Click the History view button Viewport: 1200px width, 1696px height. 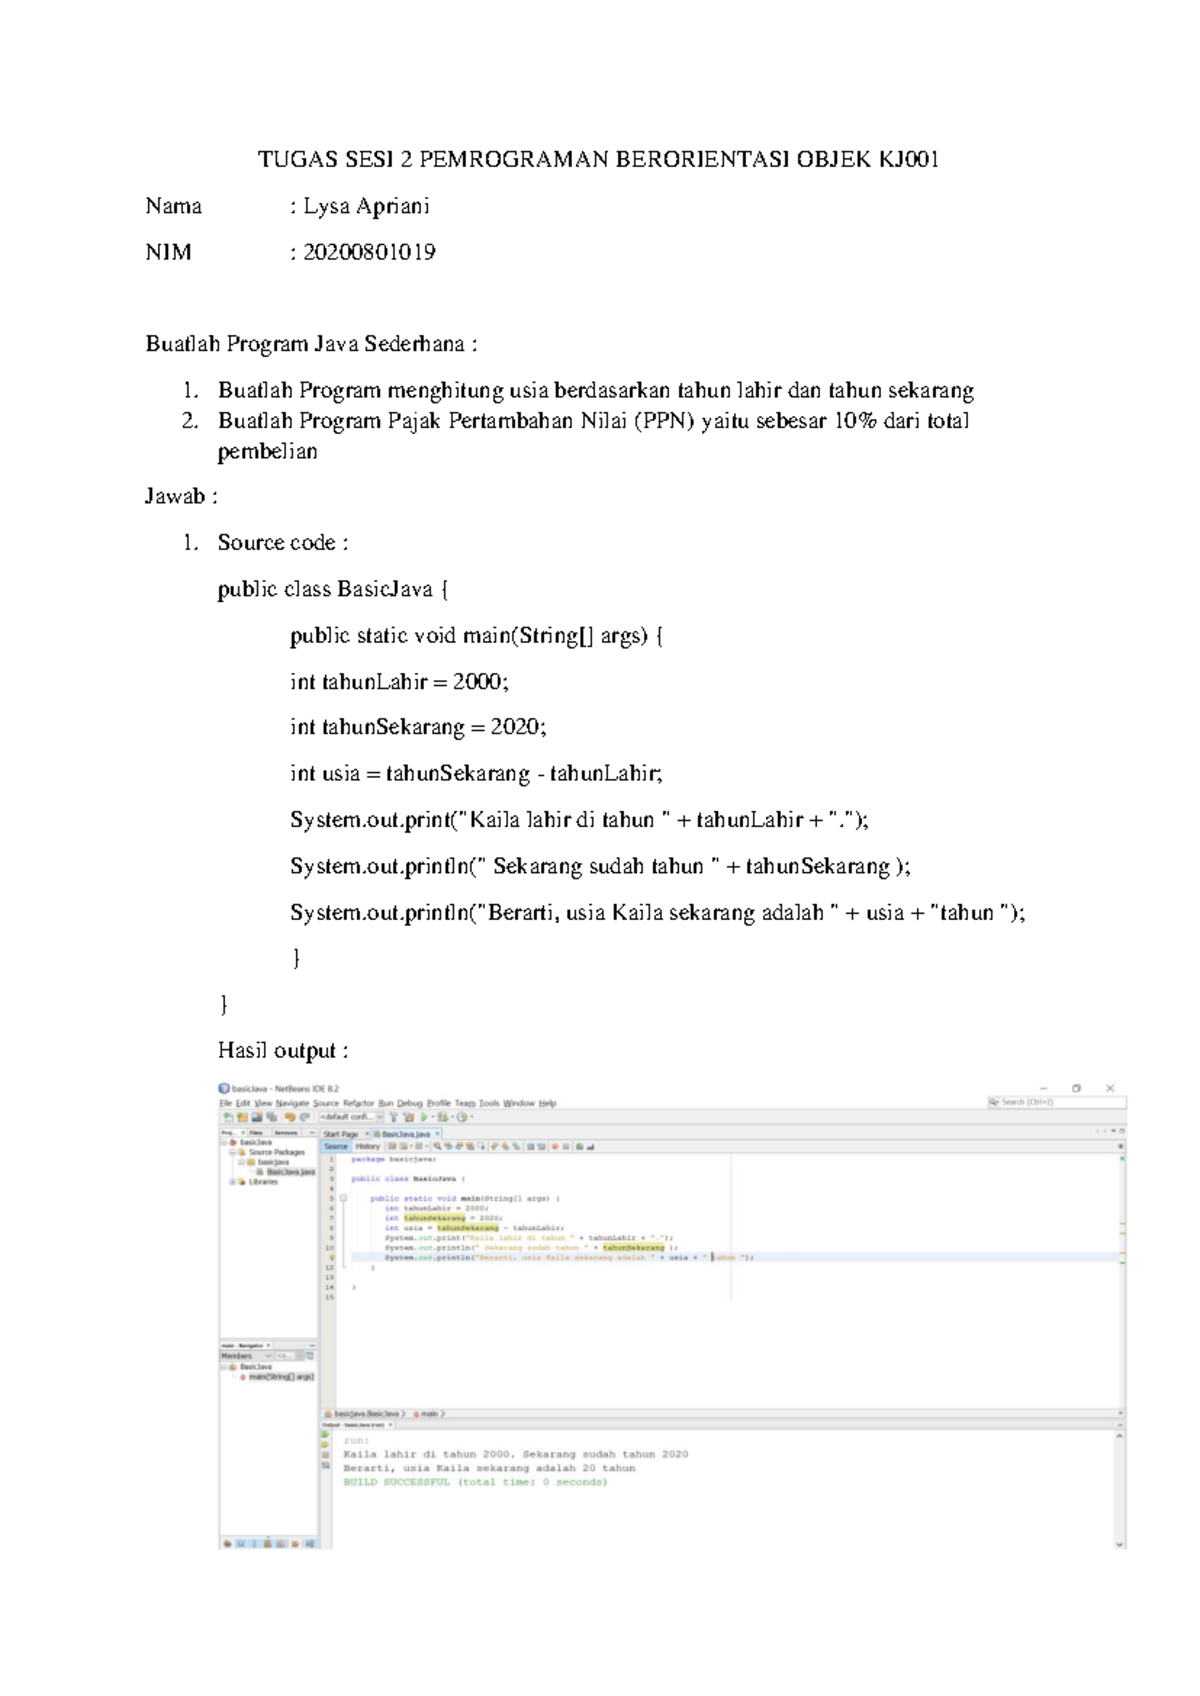coord(368,1147)
